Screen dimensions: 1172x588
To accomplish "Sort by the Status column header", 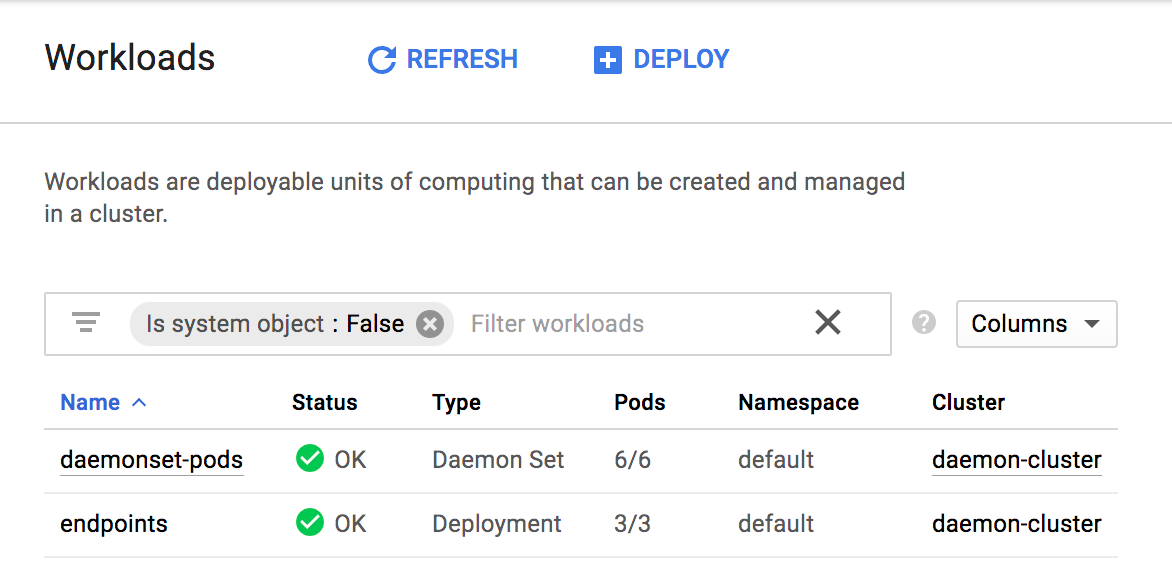I will coord(324,403).
